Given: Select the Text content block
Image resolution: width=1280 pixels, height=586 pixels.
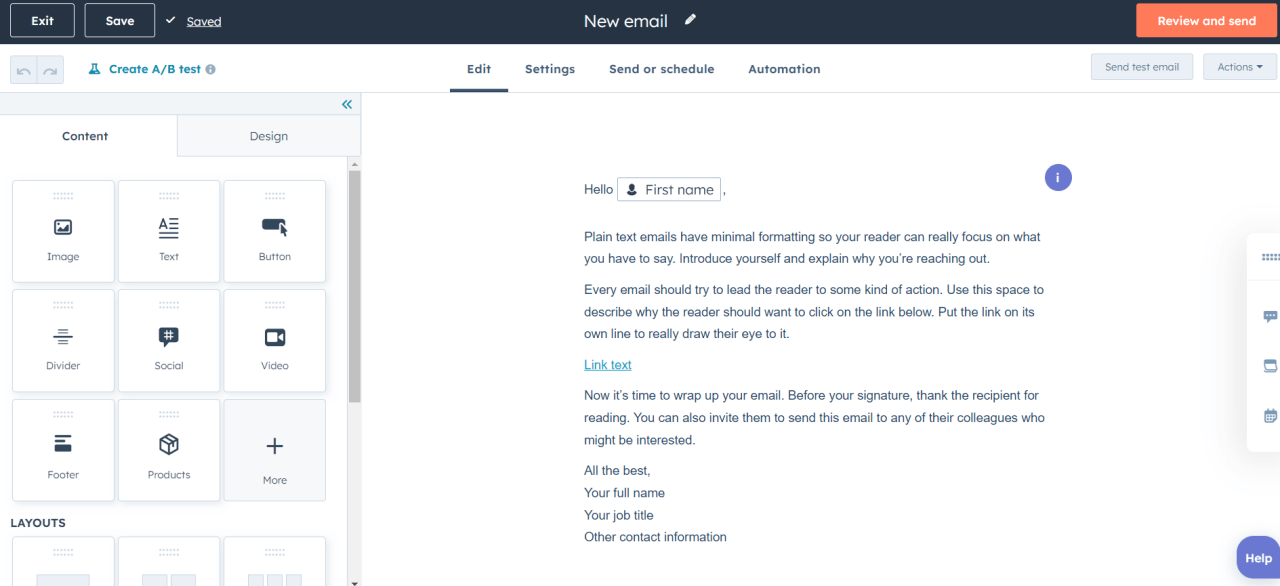Looking at the screenshot, I should (168, 231).
